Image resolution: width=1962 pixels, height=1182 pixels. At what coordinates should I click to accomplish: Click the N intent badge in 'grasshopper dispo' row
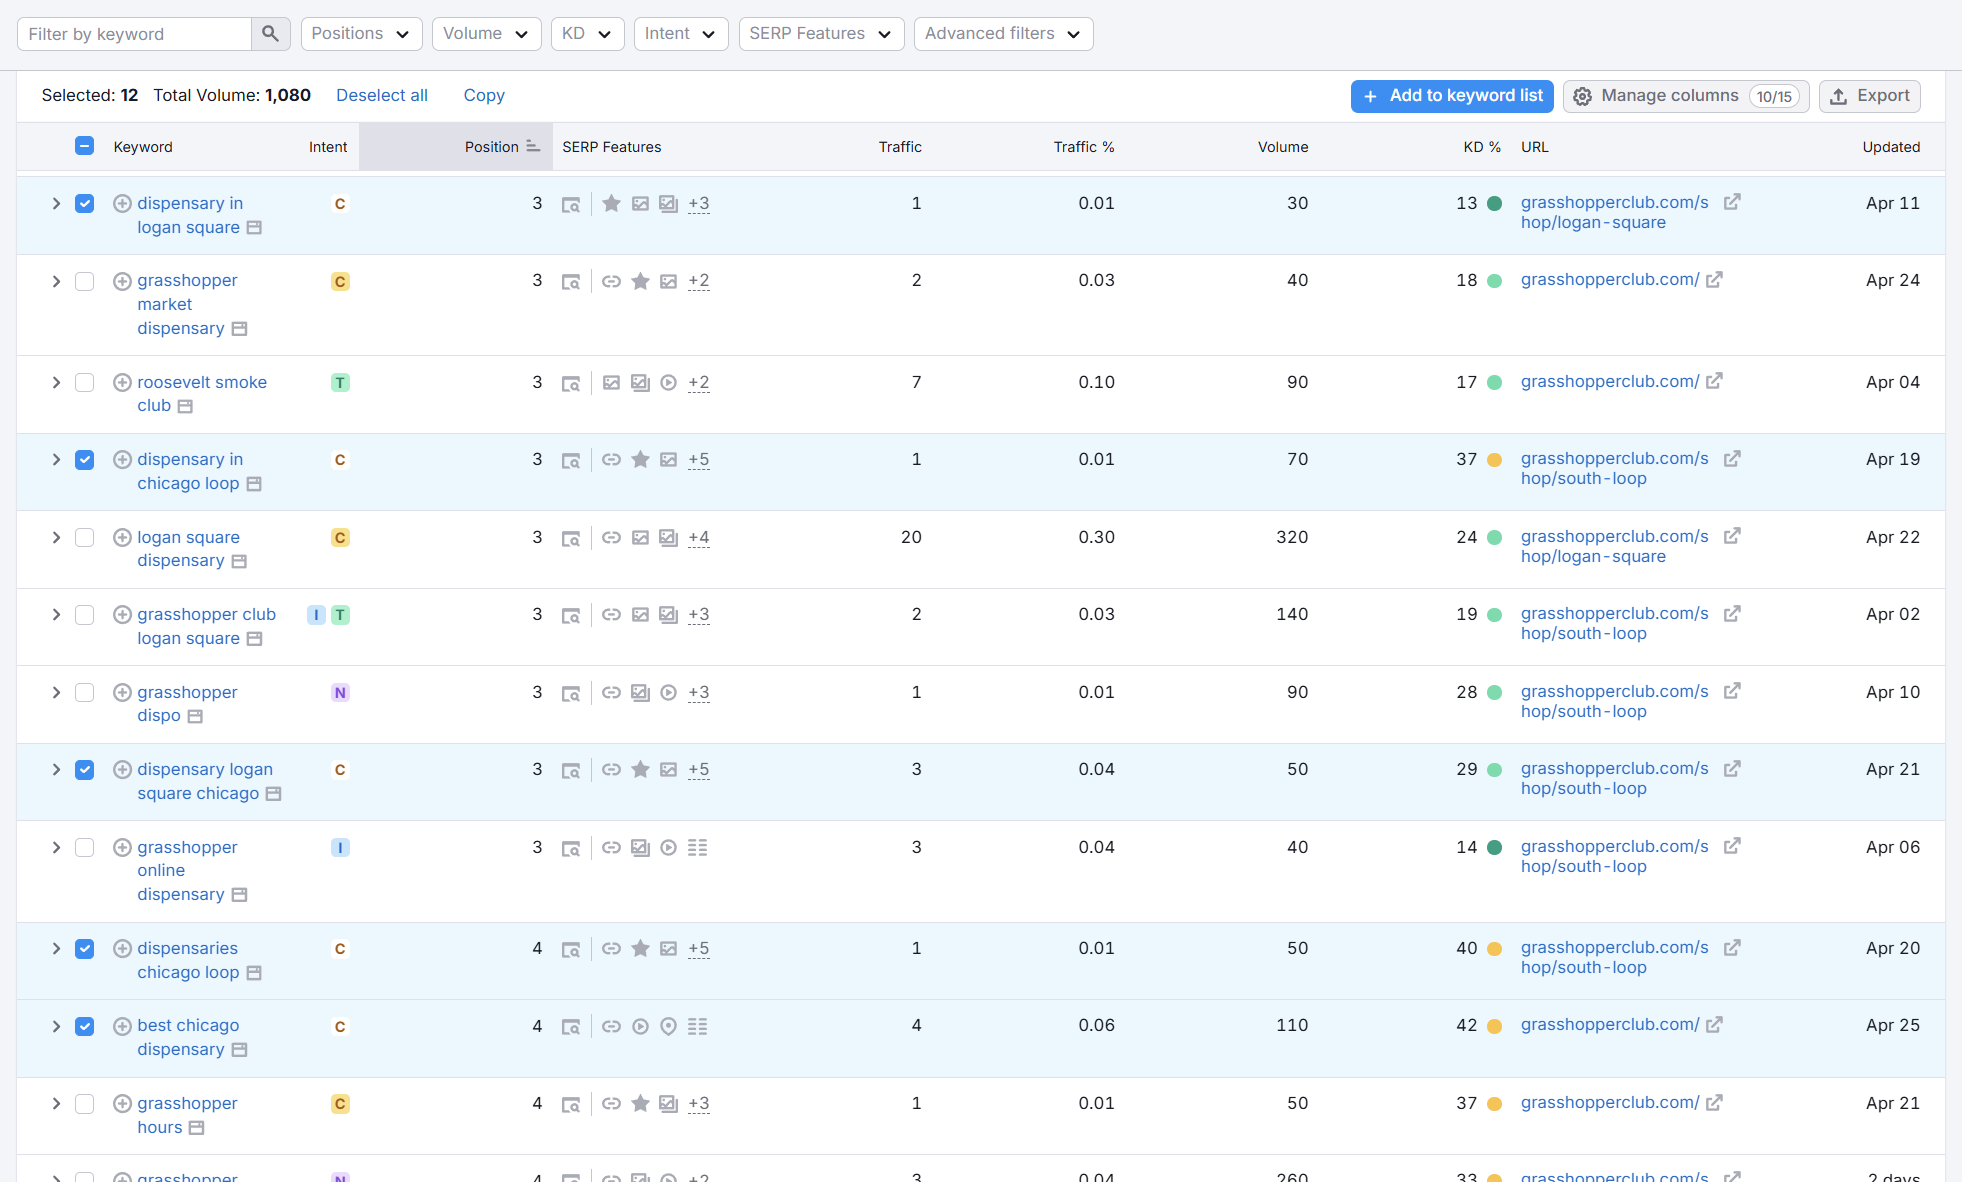coord(340,692)
